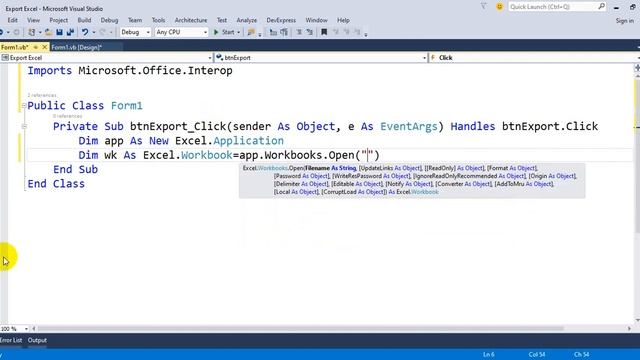Viewport: 640px width, 360px height.
Task: Click the word 'Imports' in the code
Action: (50, 71)
